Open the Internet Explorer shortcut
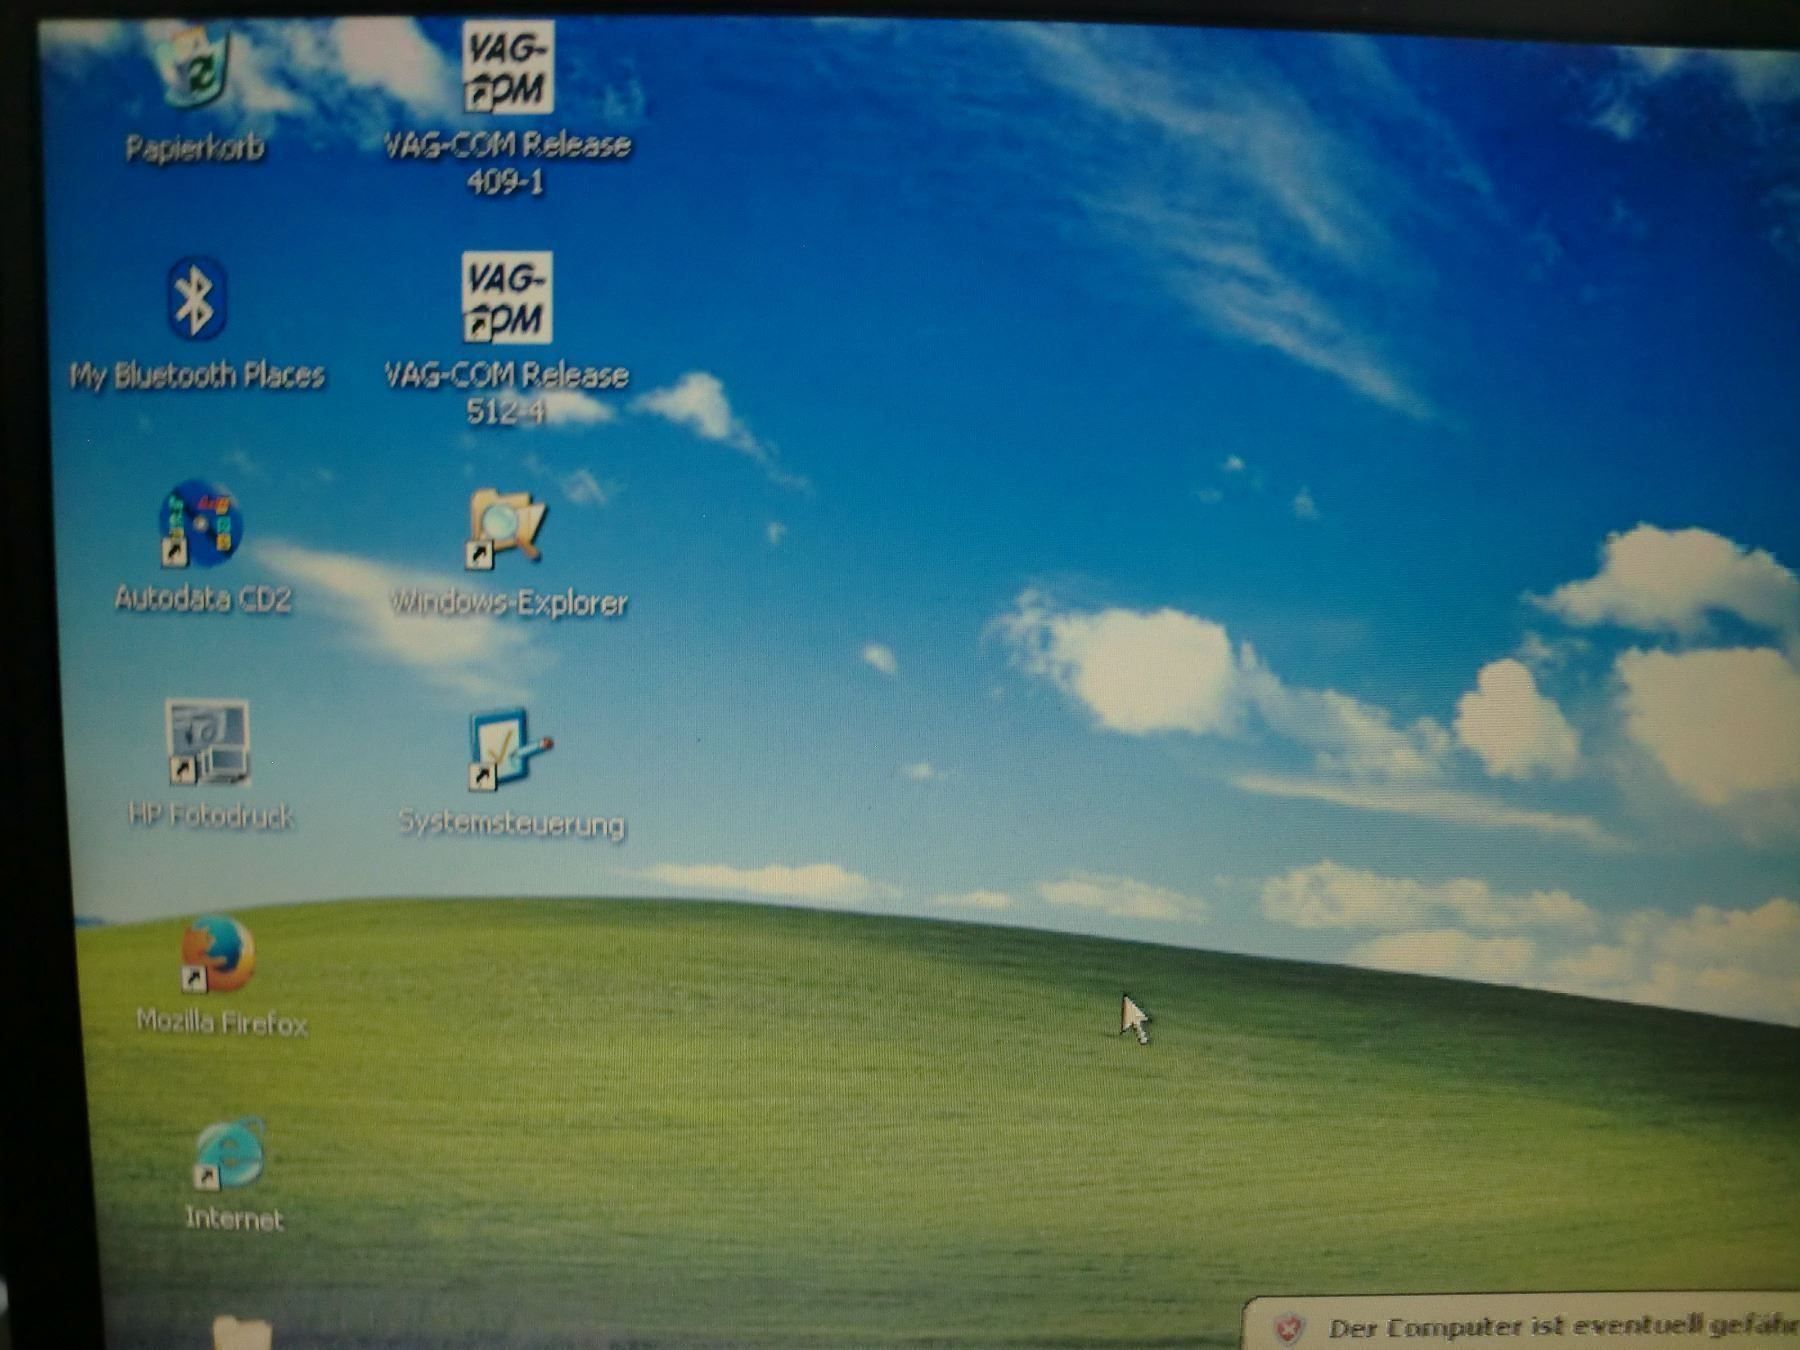 tap(229, 1153)
